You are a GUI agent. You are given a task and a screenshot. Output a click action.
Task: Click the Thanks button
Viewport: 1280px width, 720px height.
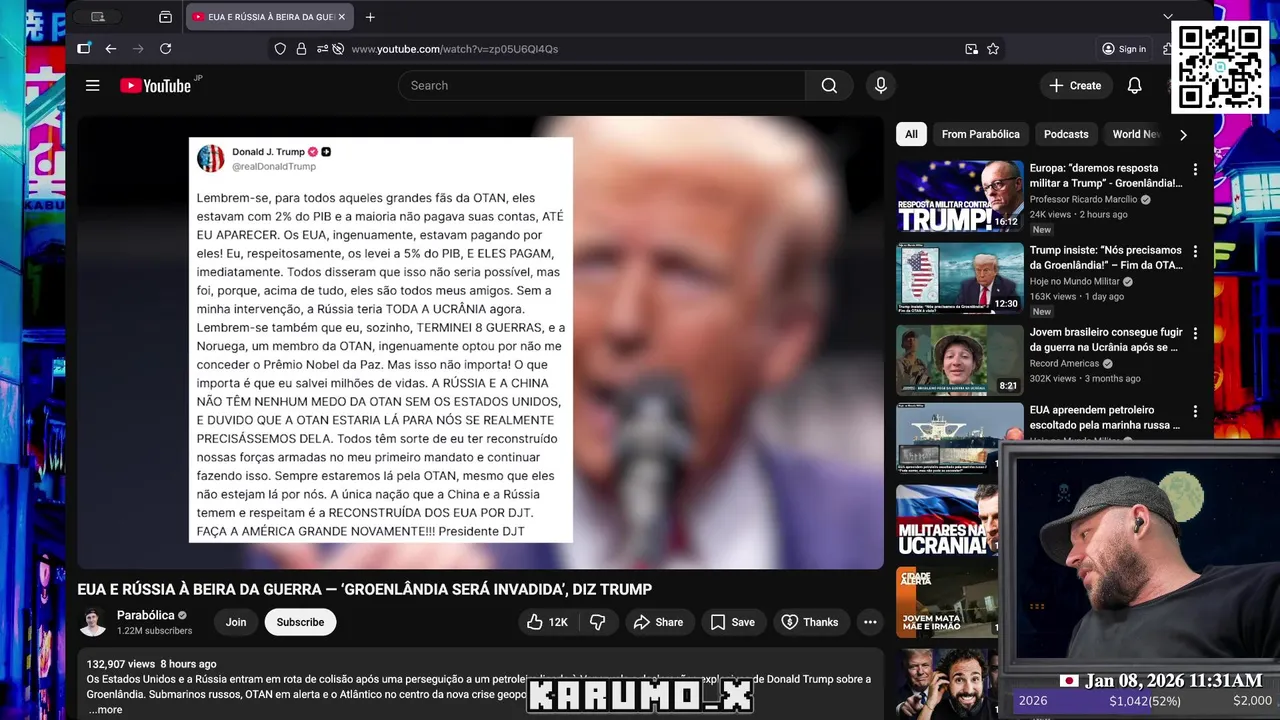click(810, 622)
